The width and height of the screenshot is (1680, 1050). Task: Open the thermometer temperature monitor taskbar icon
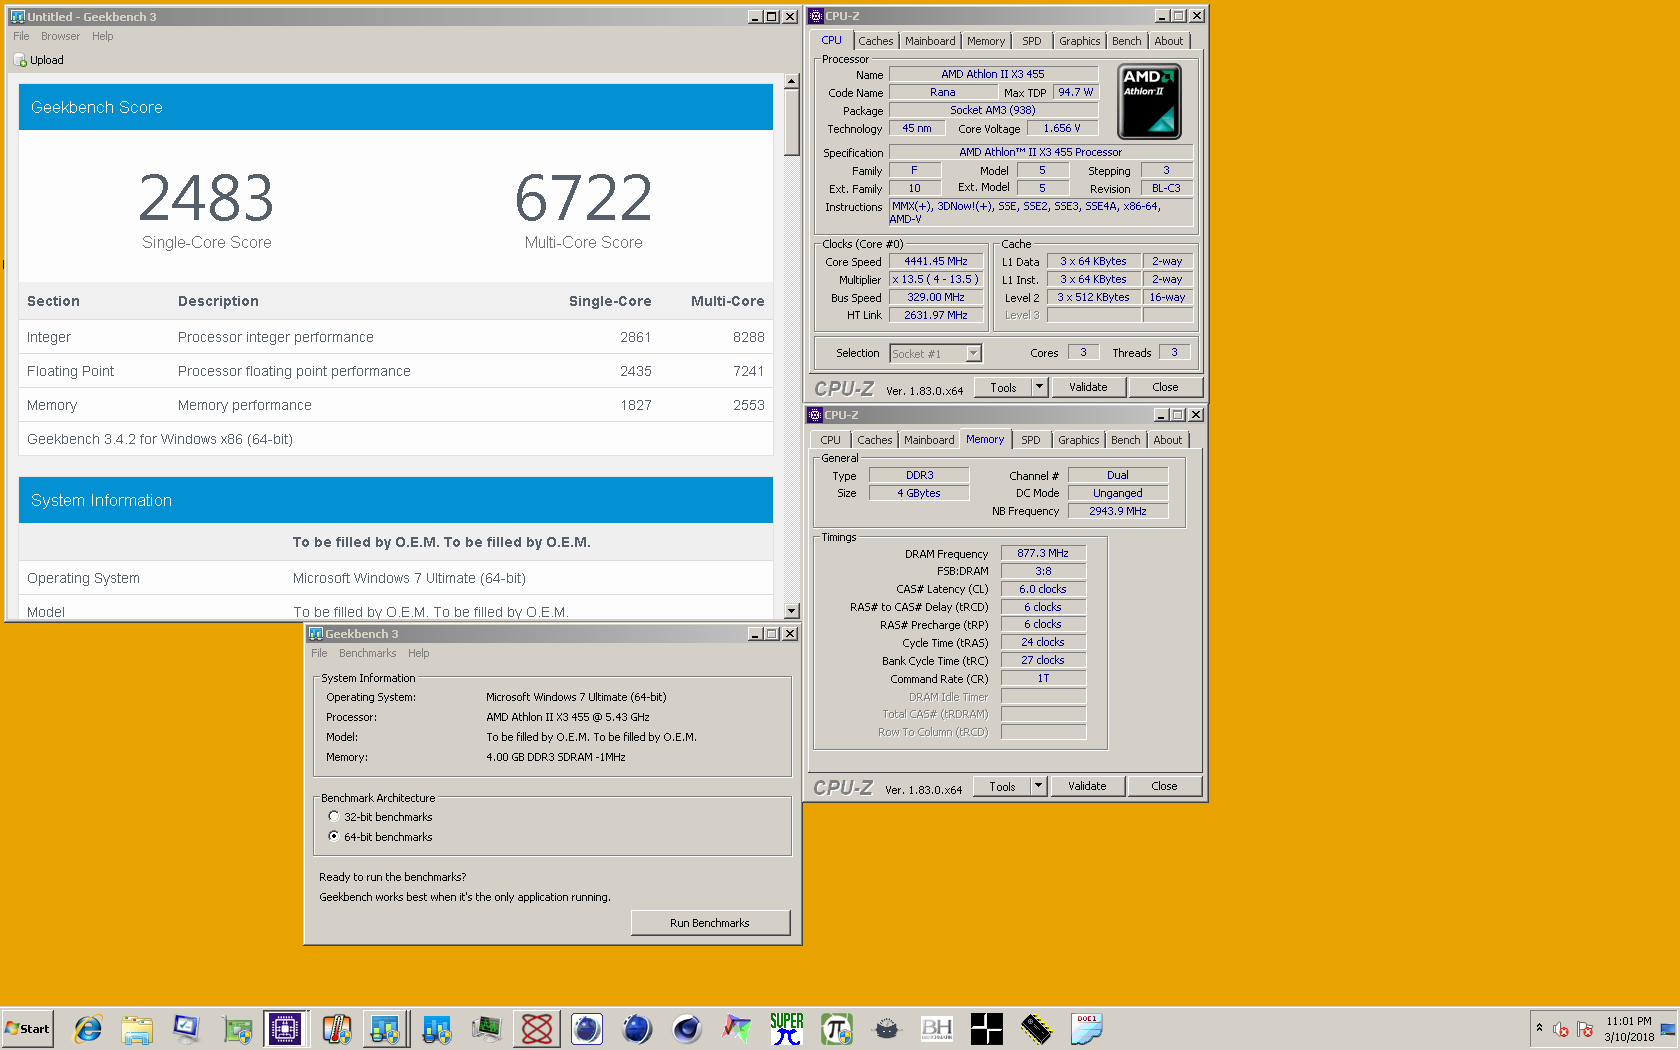pyautogui.click(x=337, y=1028)
